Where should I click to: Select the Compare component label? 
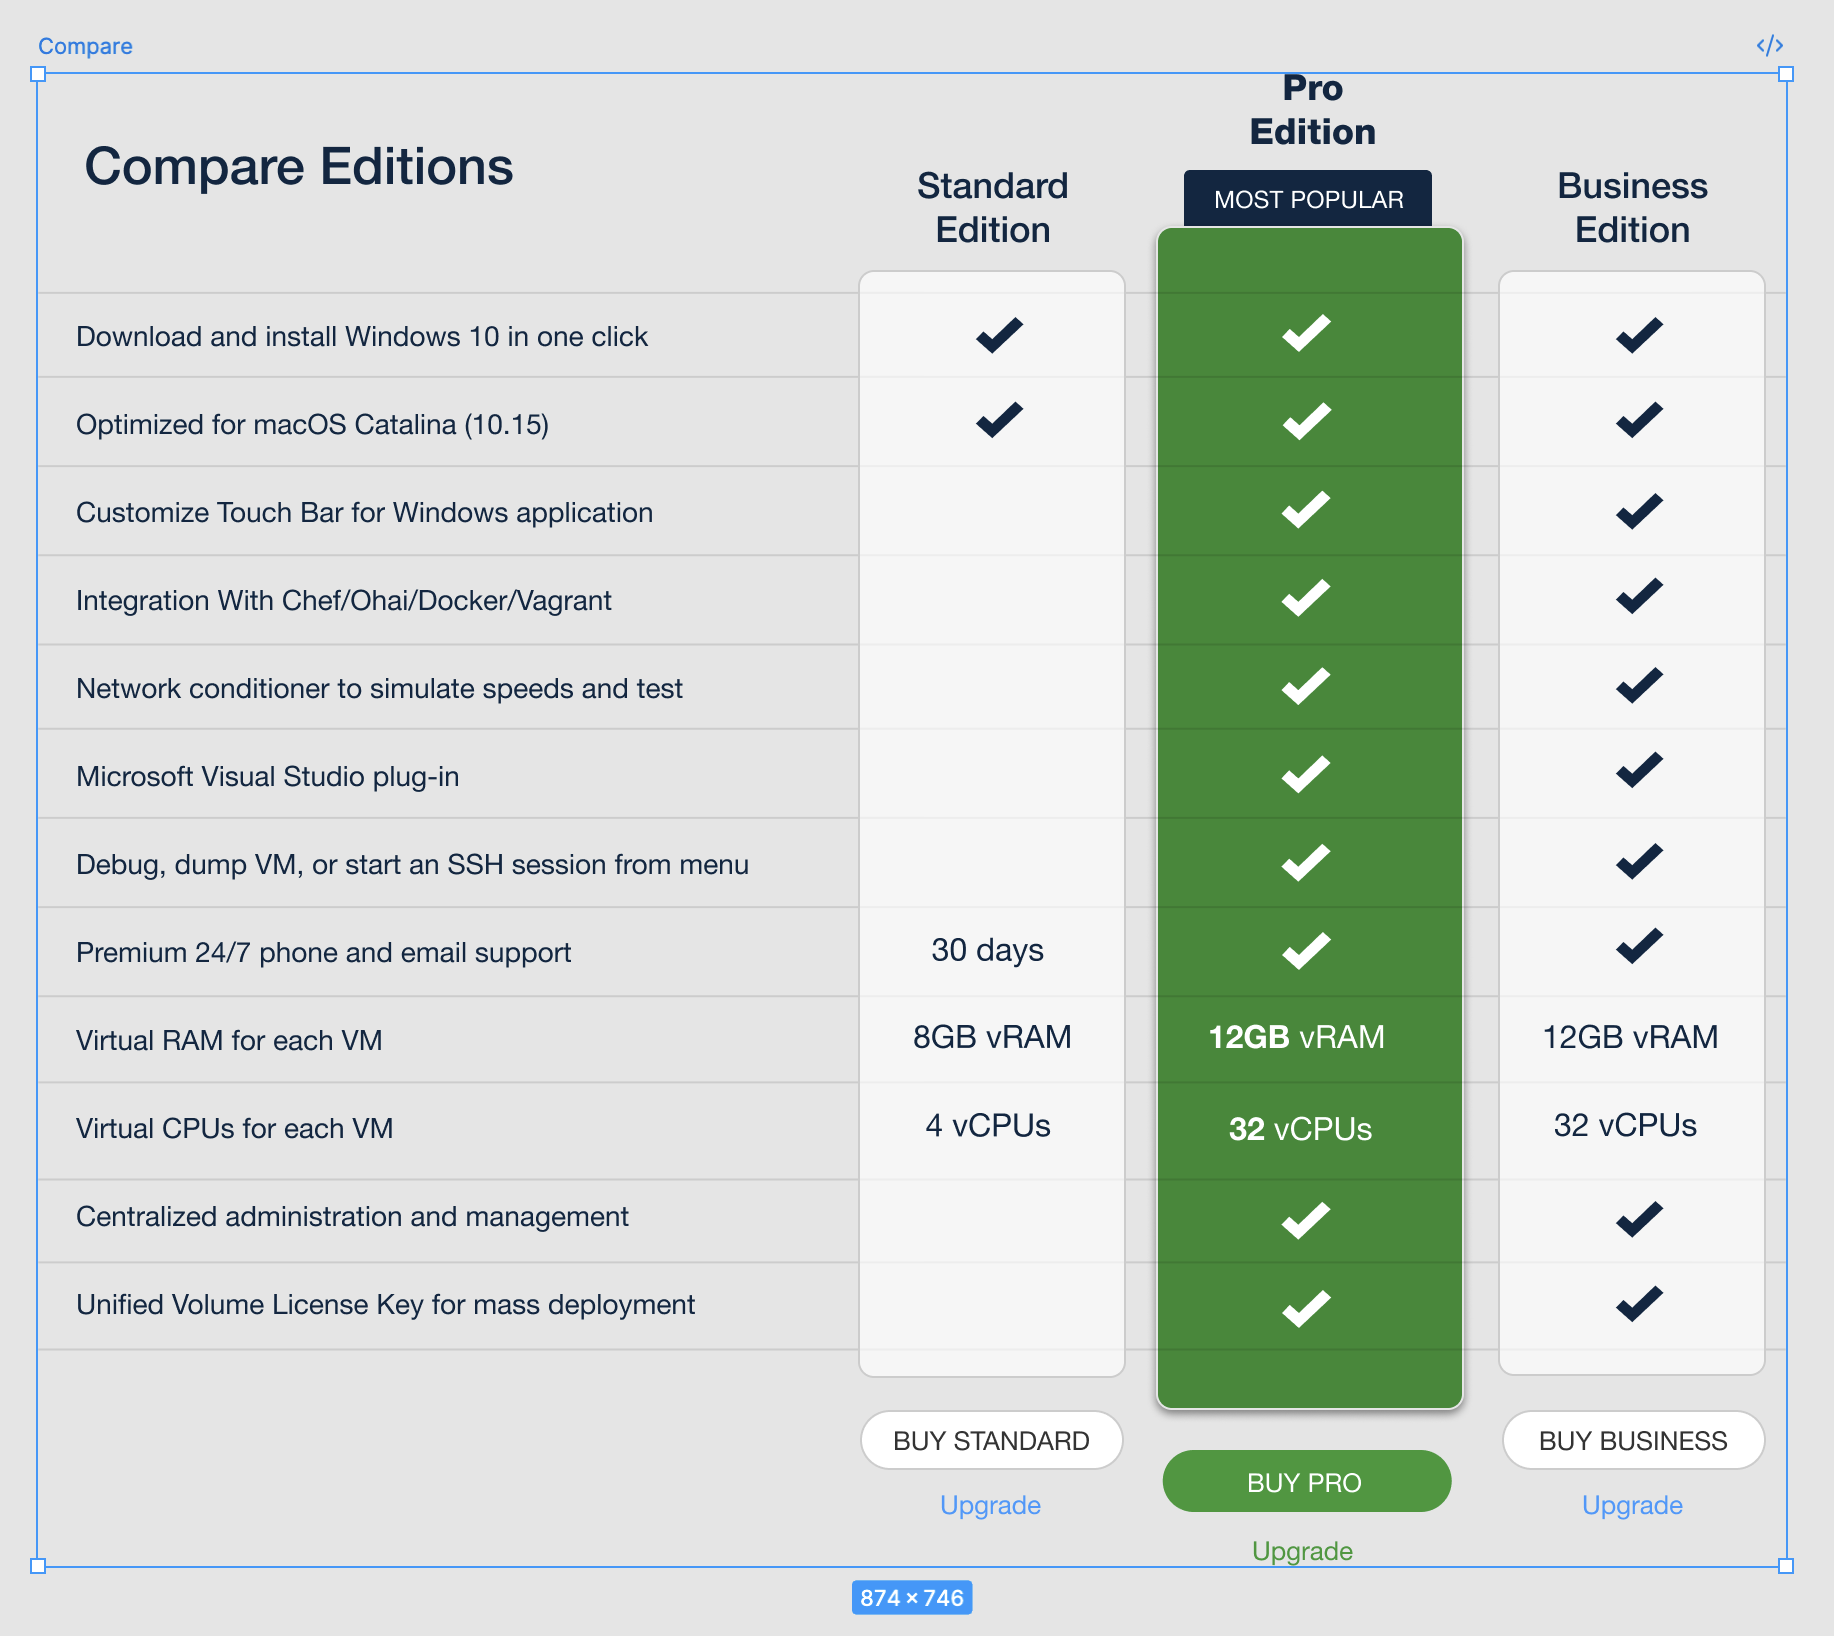point(85,46)
